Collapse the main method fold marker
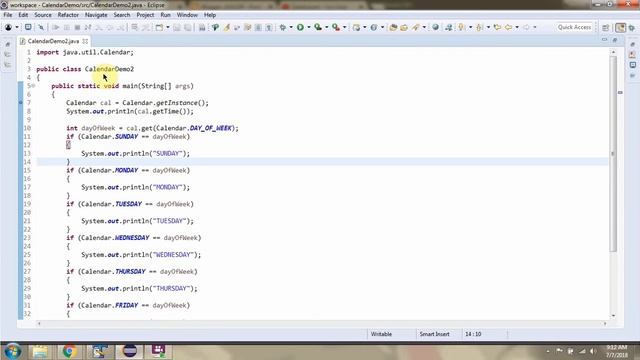Screen dimensions: 640x360 point(33,86)
